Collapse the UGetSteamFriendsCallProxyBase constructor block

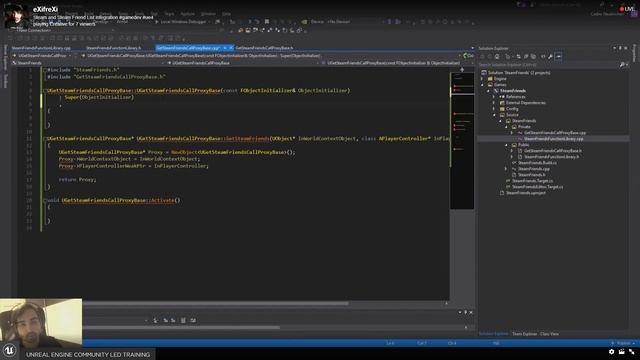pyautogui.click(x=45, y=91)
